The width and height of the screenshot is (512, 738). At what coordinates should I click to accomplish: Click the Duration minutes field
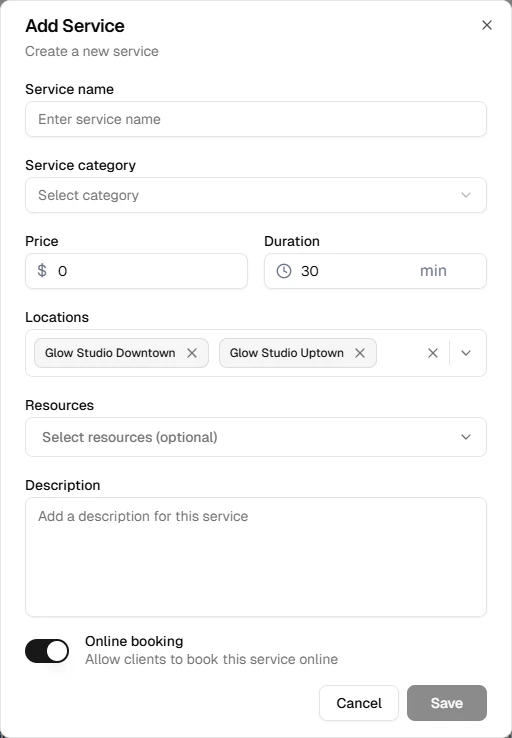[375, 271]
